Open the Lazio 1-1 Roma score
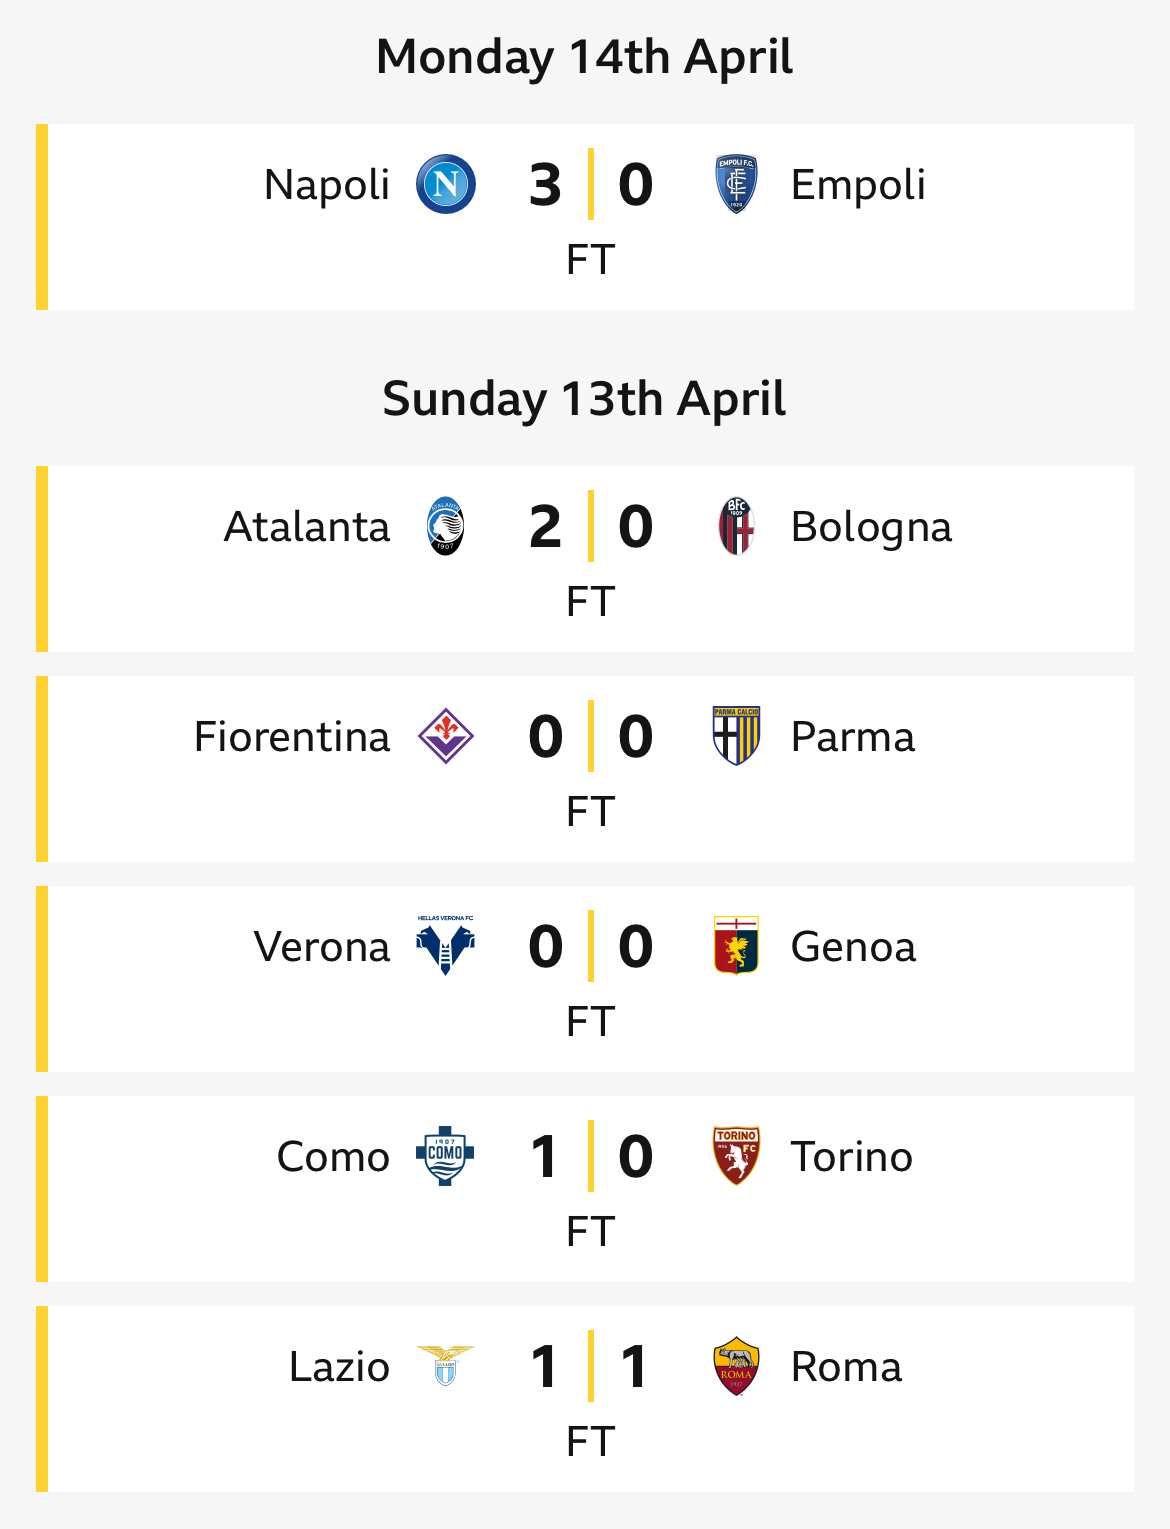Image resolution: width=1170 pixels, height=1529 pixels. (x=590, y=1366)
